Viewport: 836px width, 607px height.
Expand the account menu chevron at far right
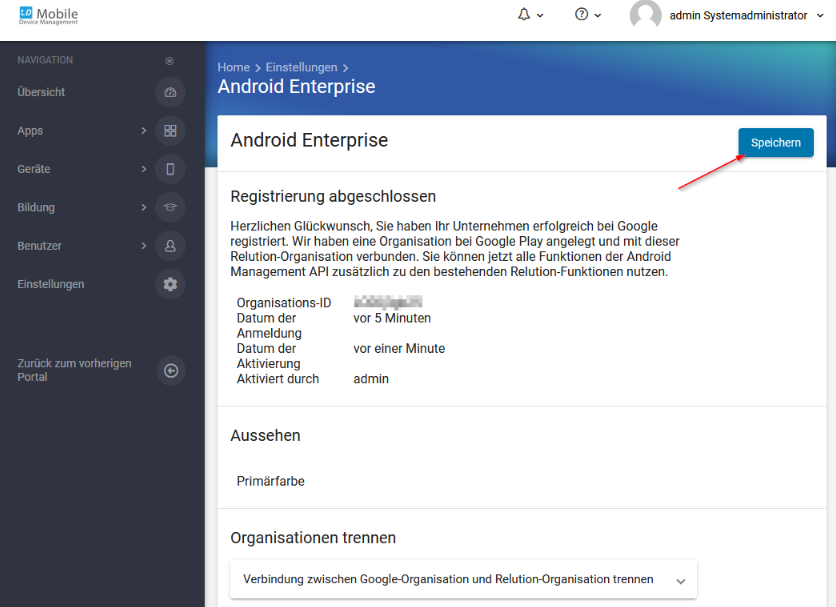(820, 16)
